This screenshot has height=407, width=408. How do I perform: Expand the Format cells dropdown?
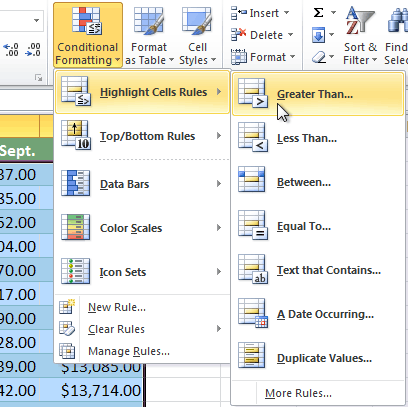coord(263,57)
